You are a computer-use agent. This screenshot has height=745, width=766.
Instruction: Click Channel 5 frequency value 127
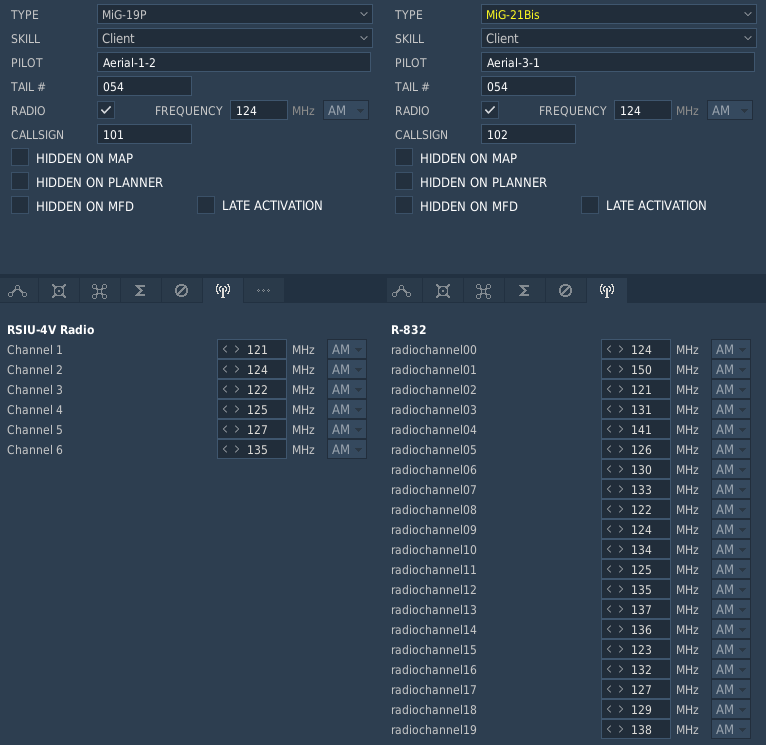point(257,429)
